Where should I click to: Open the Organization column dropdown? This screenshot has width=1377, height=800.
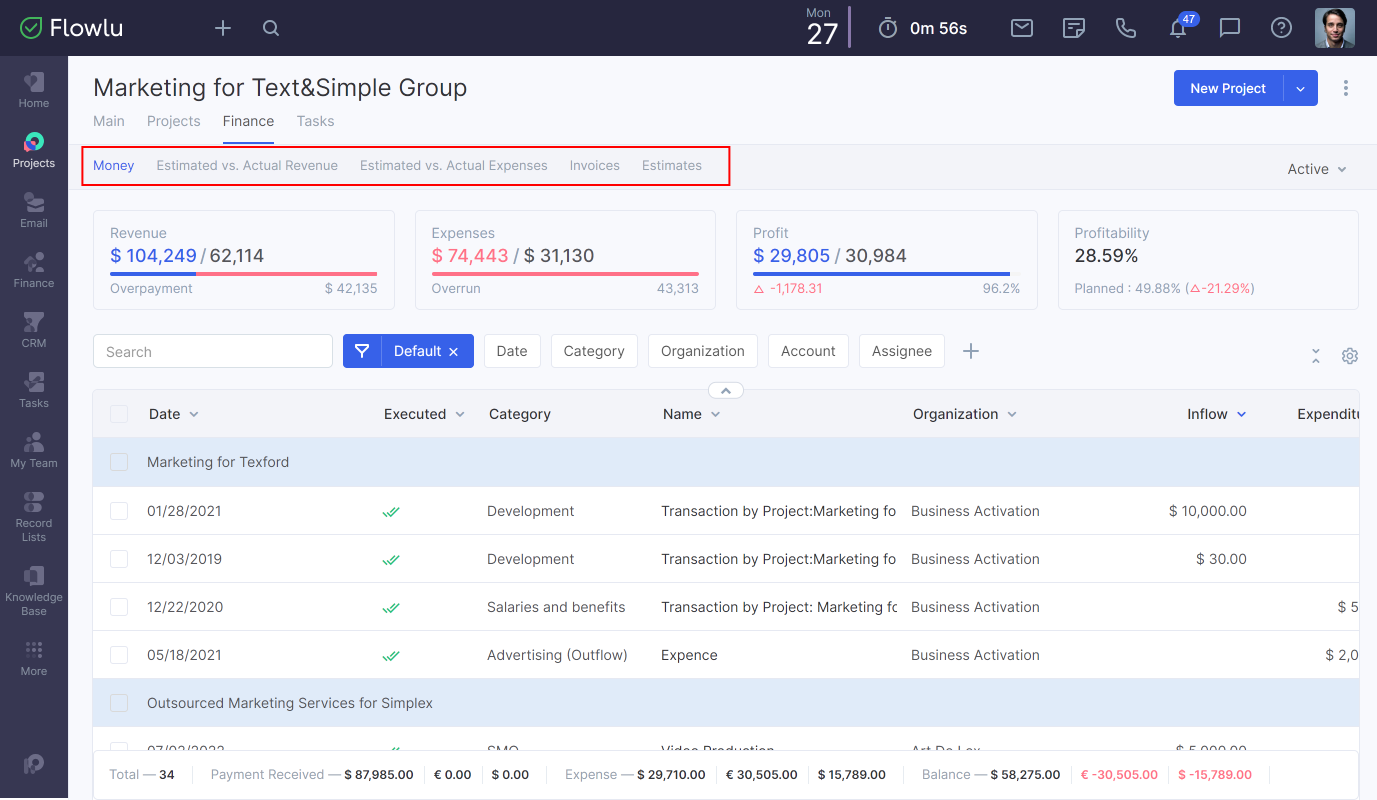click(x=1012, y=414)
